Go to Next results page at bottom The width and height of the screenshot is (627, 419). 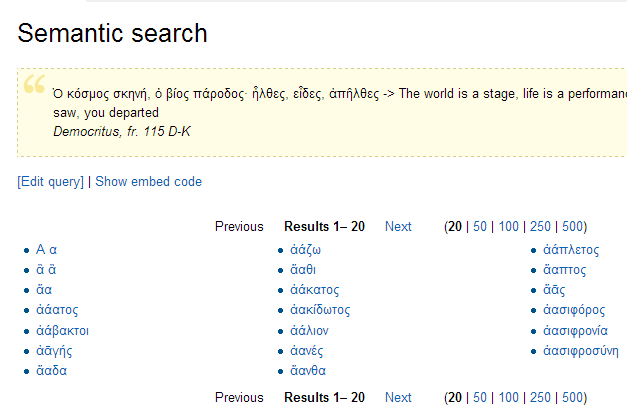(398, 398)
